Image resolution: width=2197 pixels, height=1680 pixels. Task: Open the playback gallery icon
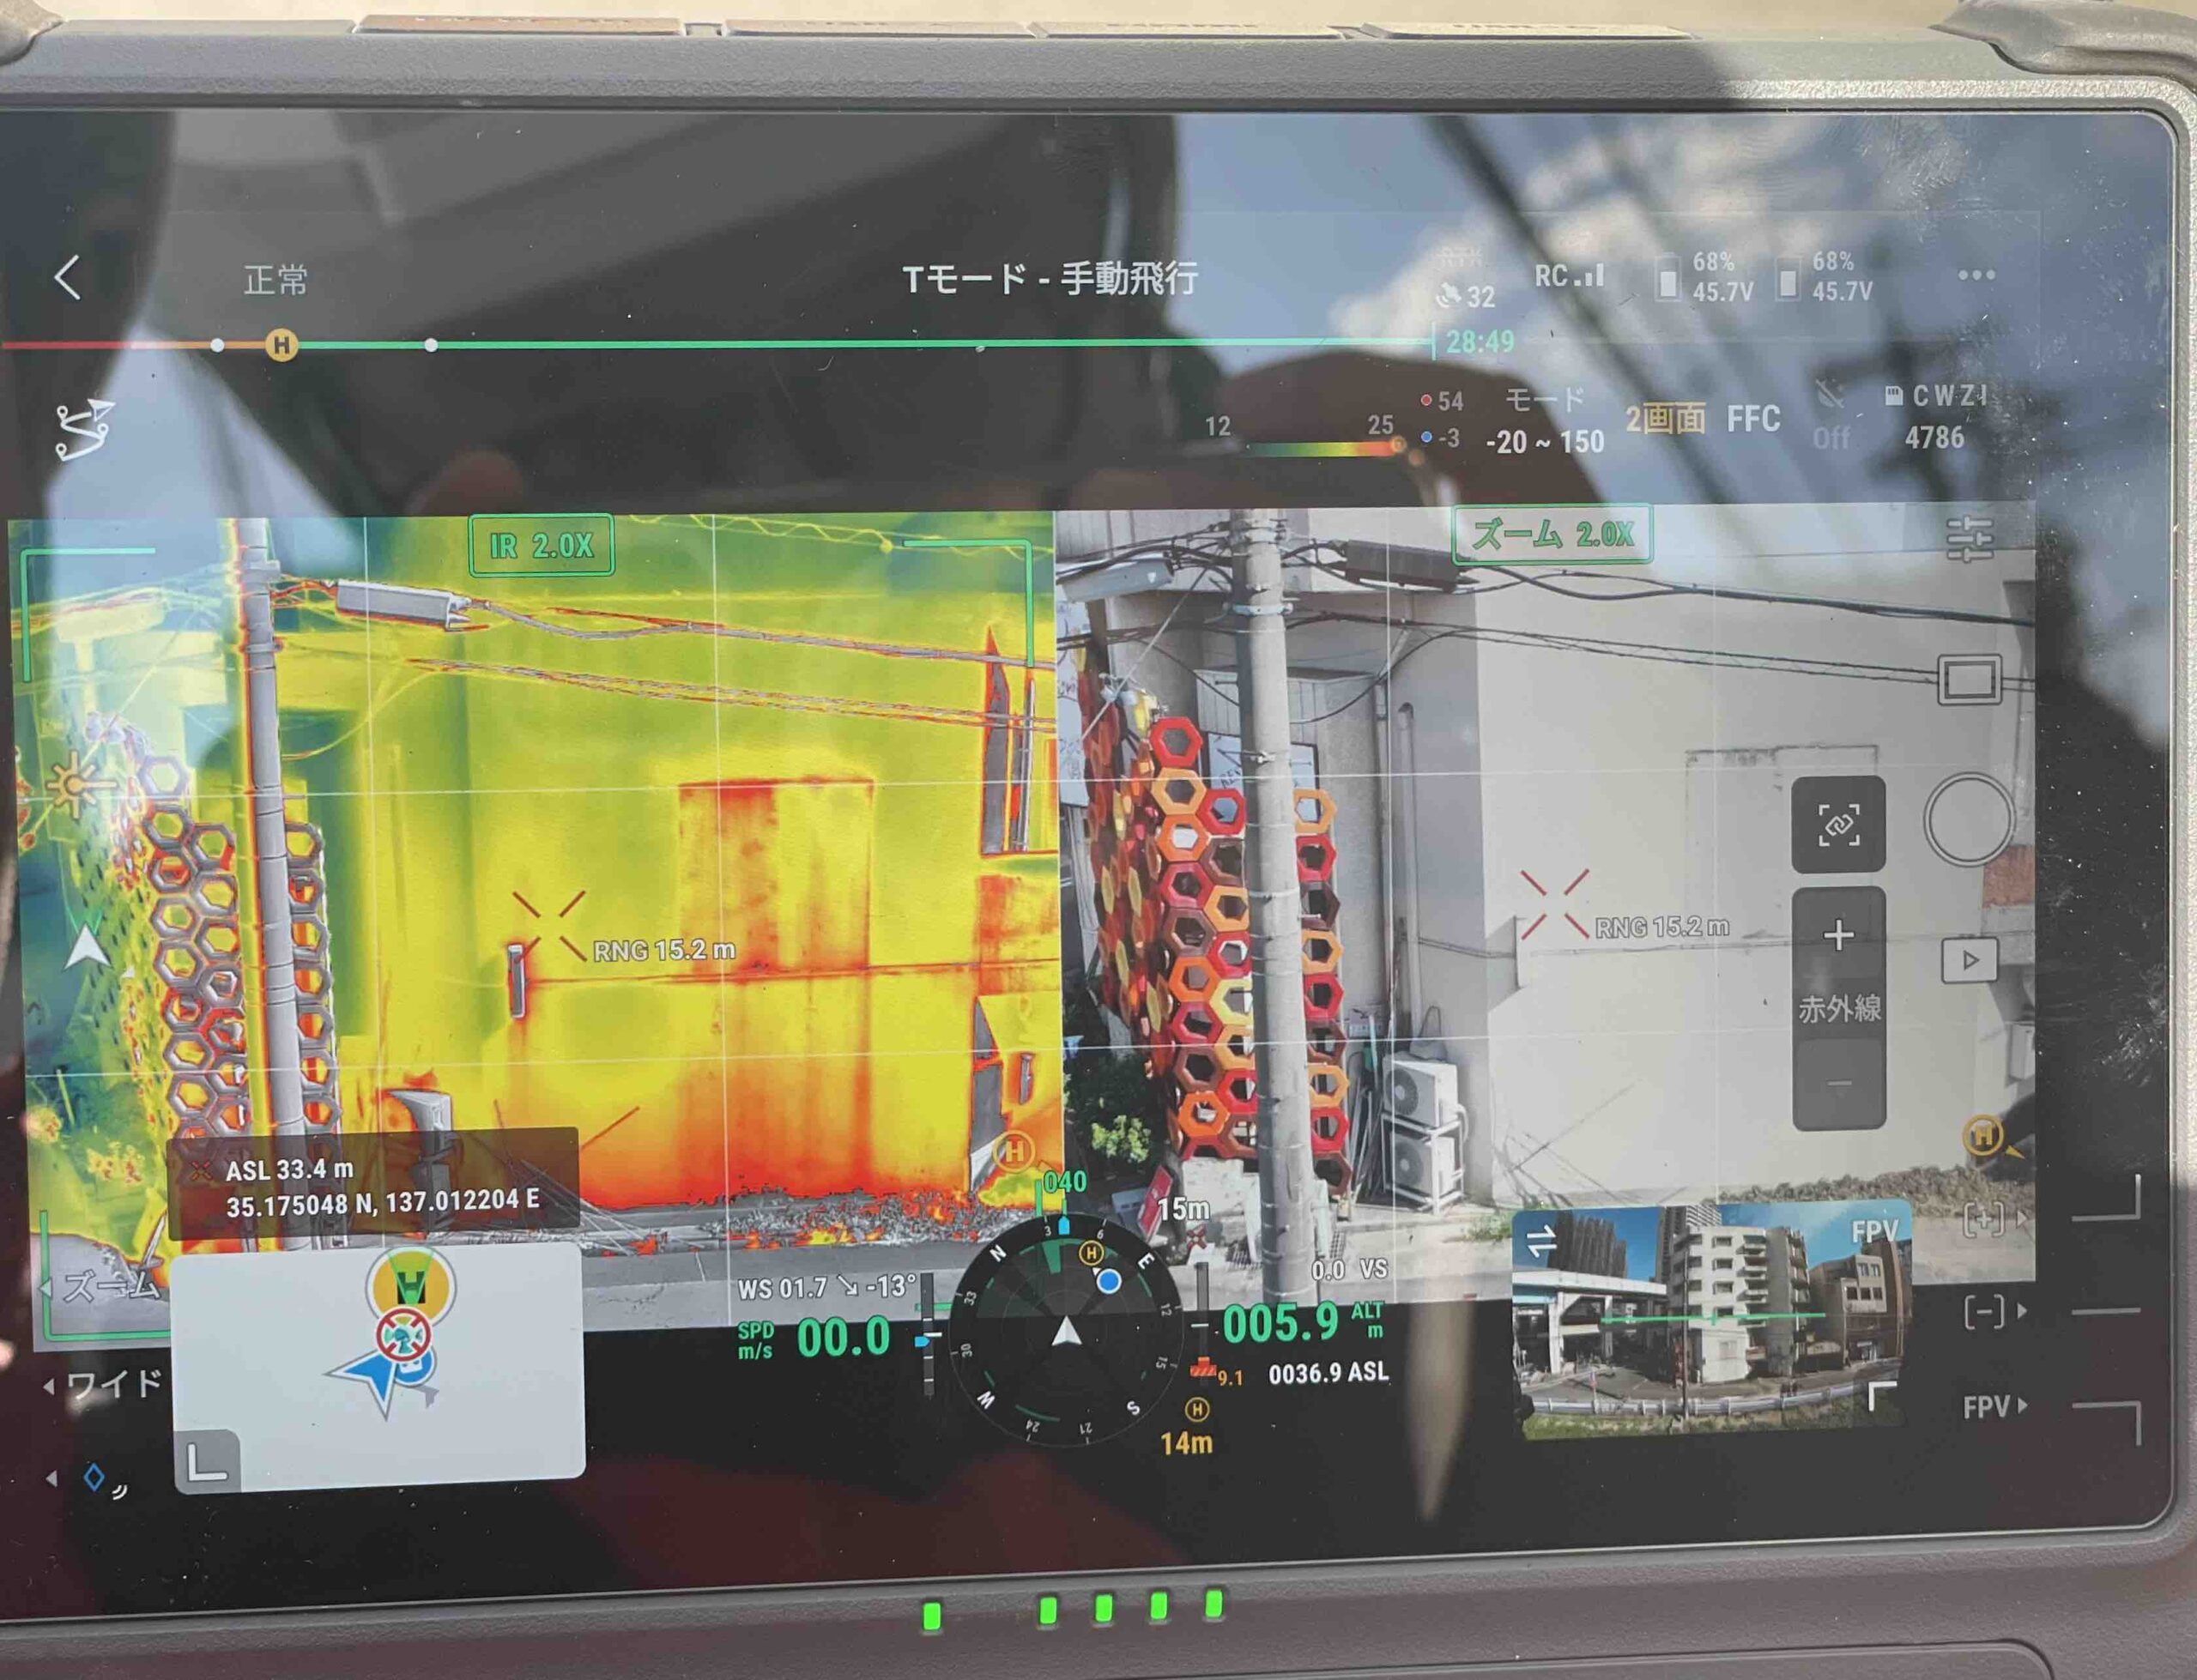(x=1969, y=960)
